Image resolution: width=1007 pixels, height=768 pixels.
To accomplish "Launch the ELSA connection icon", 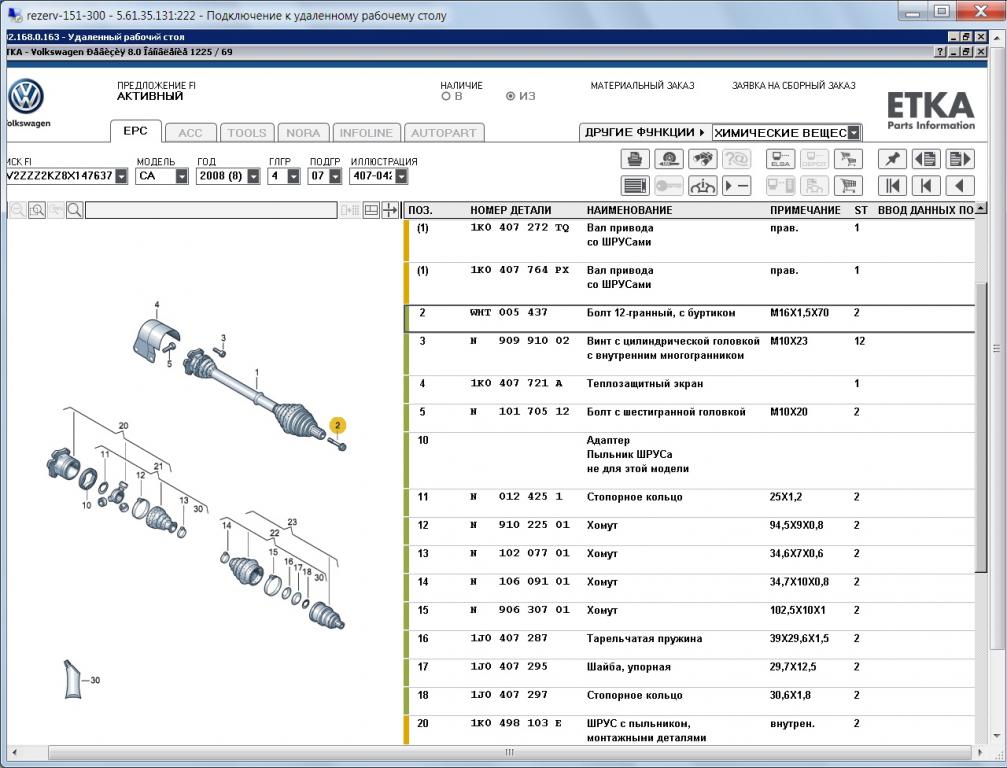I will tap(780, 159).
